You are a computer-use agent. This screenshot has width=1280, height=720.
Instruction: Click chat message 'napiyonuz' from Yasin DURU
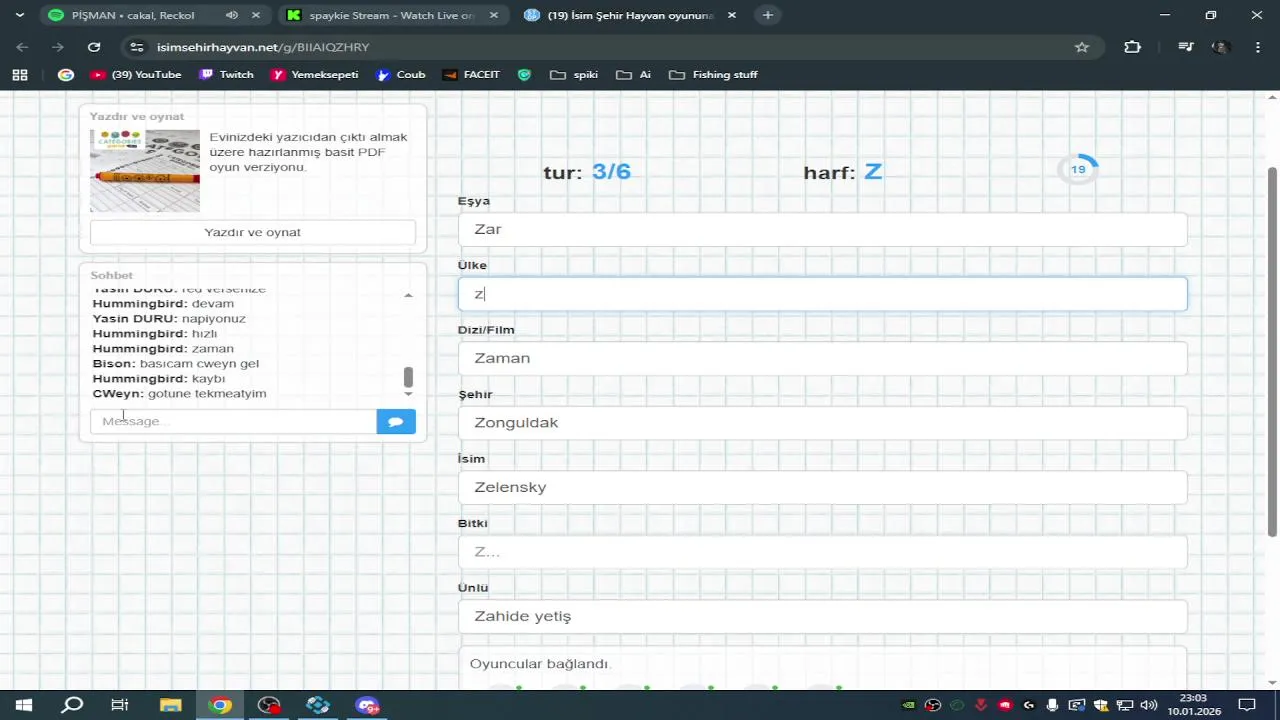(214, 319)
